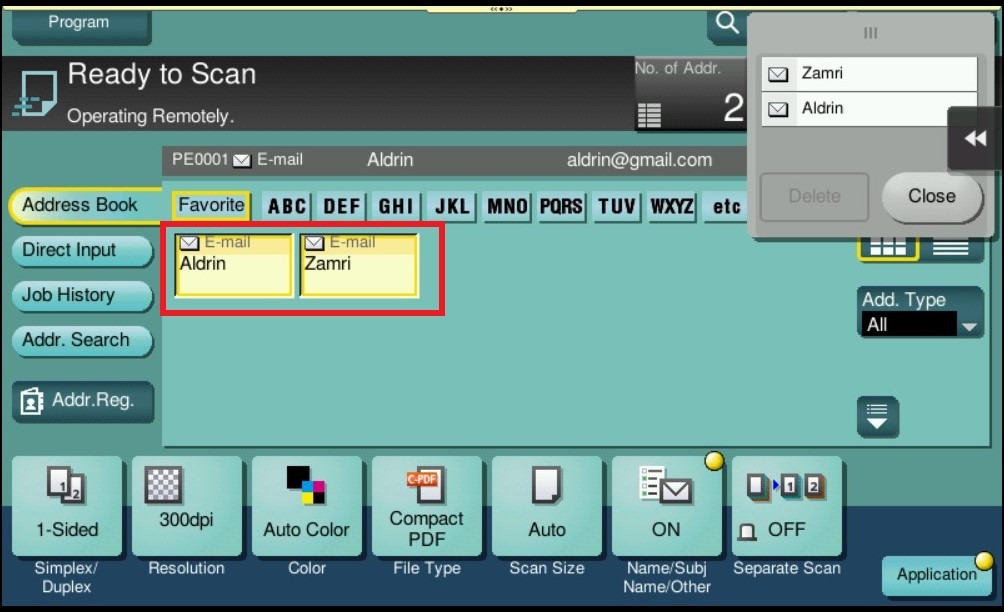Image resolution: width=1004 pixels, height=612 pixels.
Task: Open the Simplex/Duplex 1-Sided setting
Action: pos(67,507)
